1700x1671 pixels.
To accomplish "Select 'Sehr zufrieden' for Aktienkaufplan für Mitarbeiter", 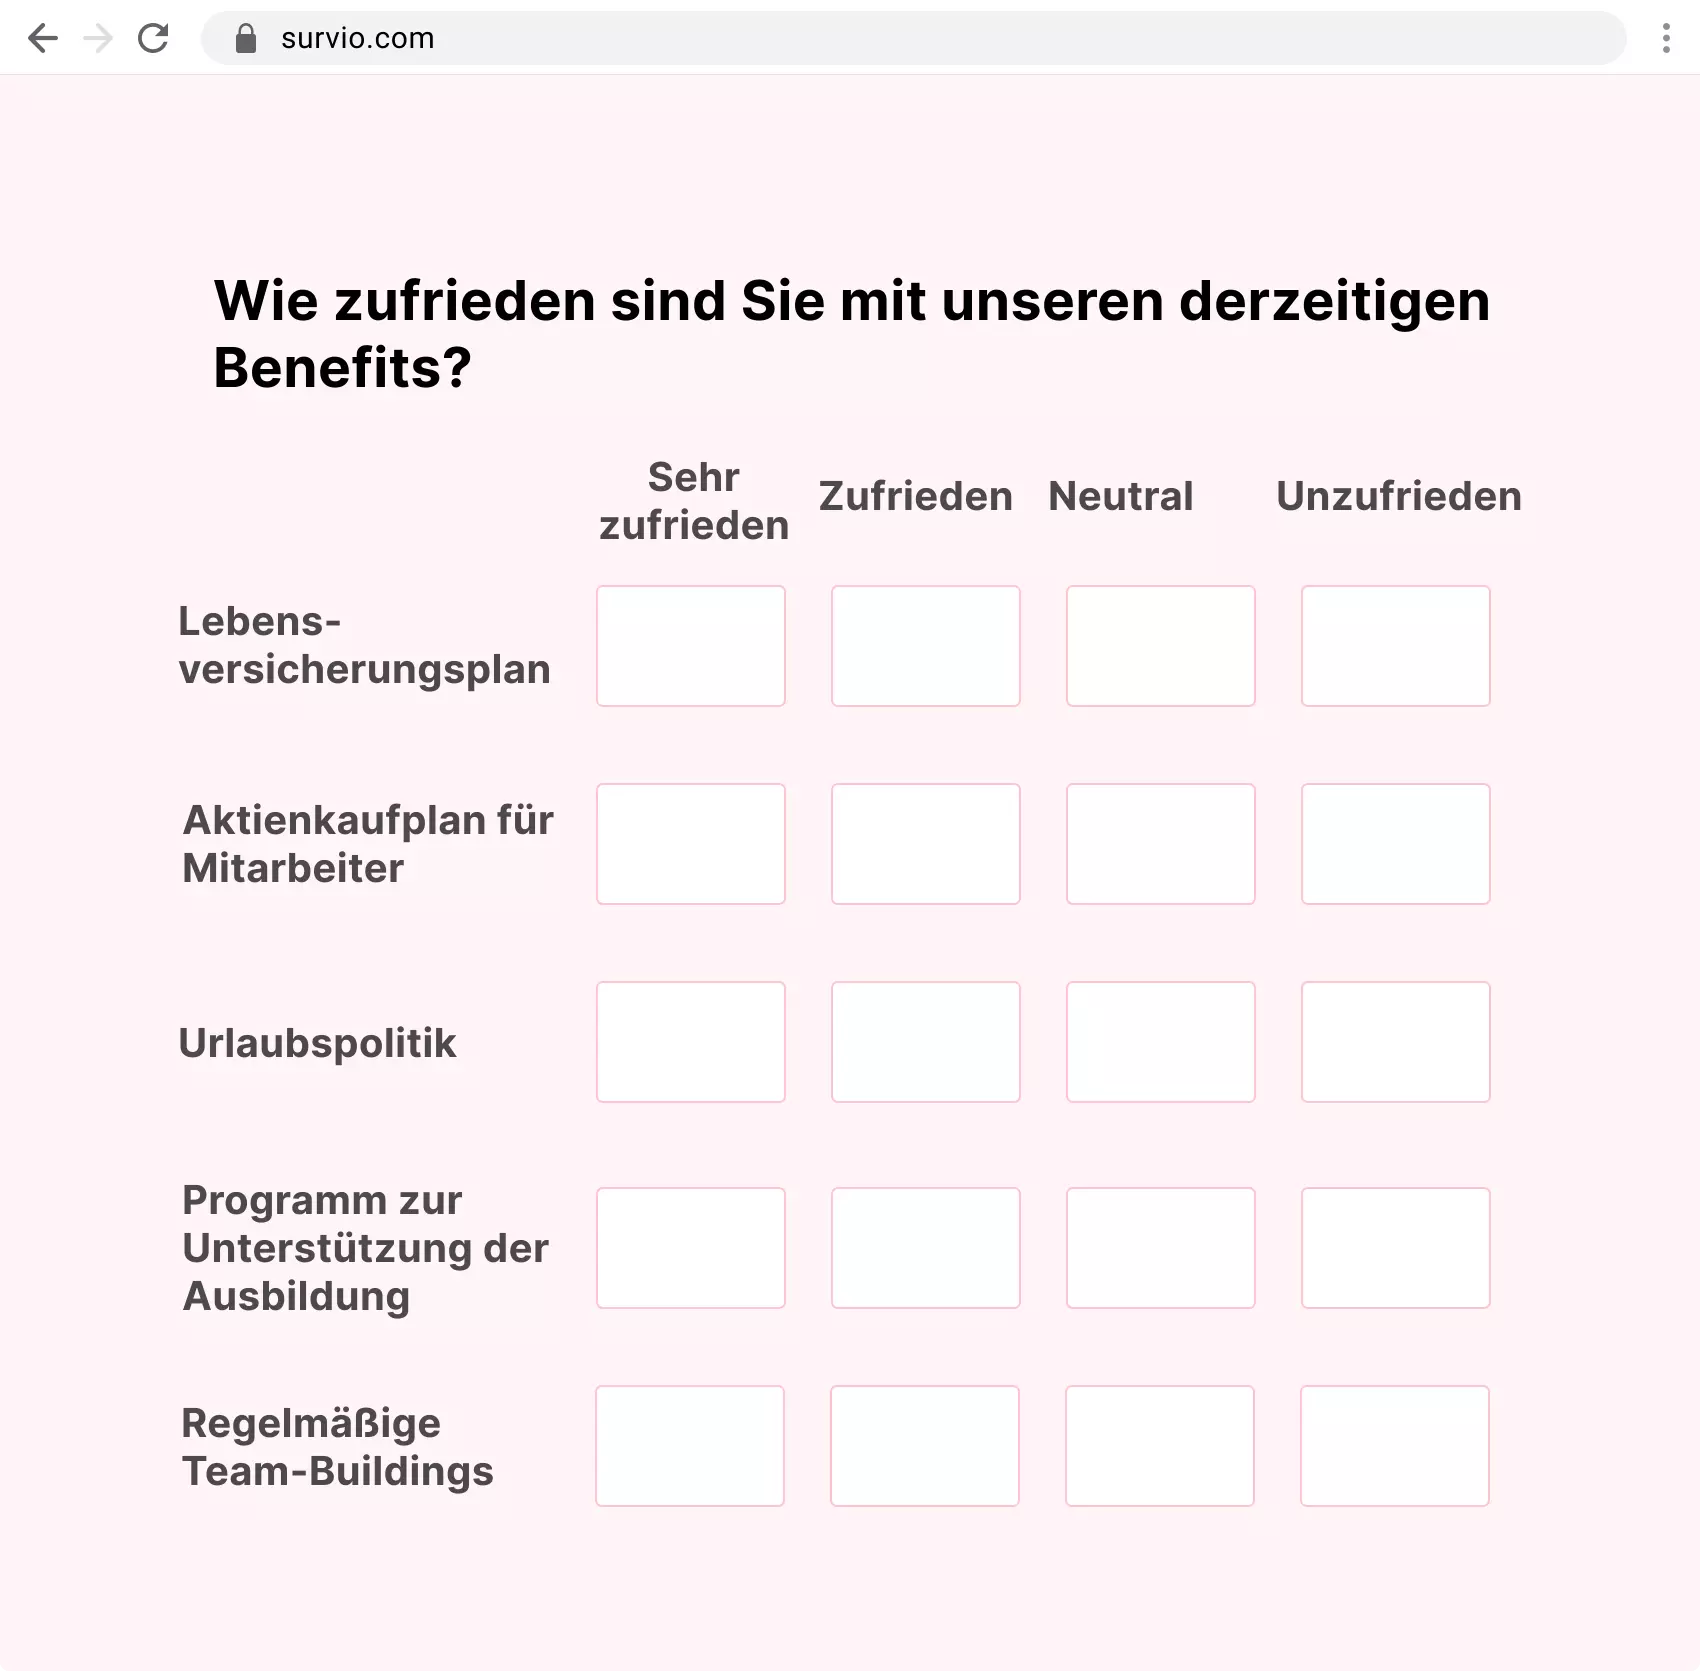I will pos(690,843).
